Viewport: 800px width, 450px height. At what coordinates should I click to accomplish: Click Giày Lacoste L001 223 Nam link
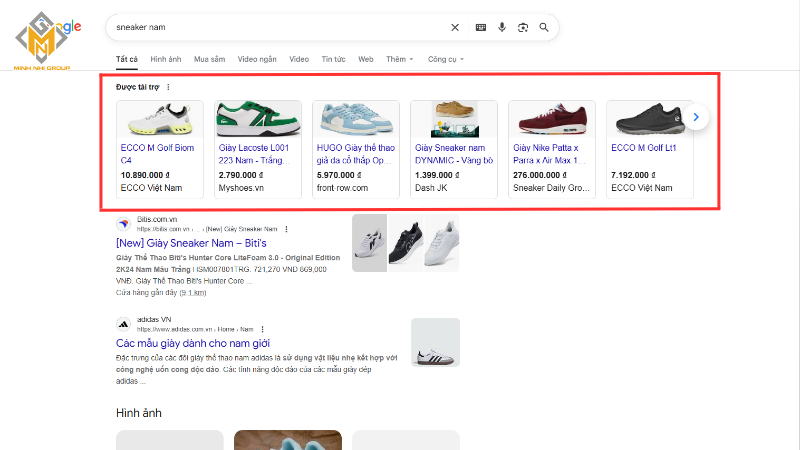[x=254, y=154]
